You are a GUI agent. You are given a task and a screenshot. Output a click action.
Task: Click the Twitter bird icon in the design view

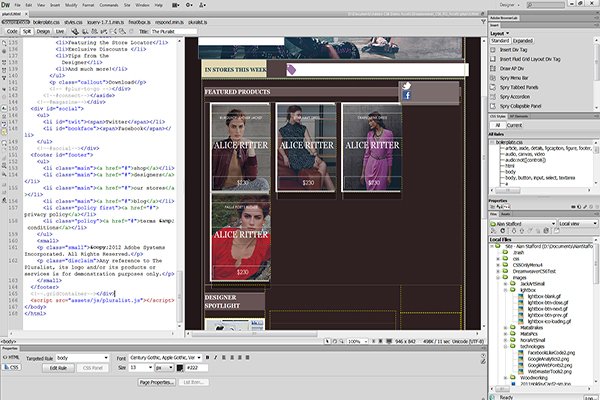(406, 86)
